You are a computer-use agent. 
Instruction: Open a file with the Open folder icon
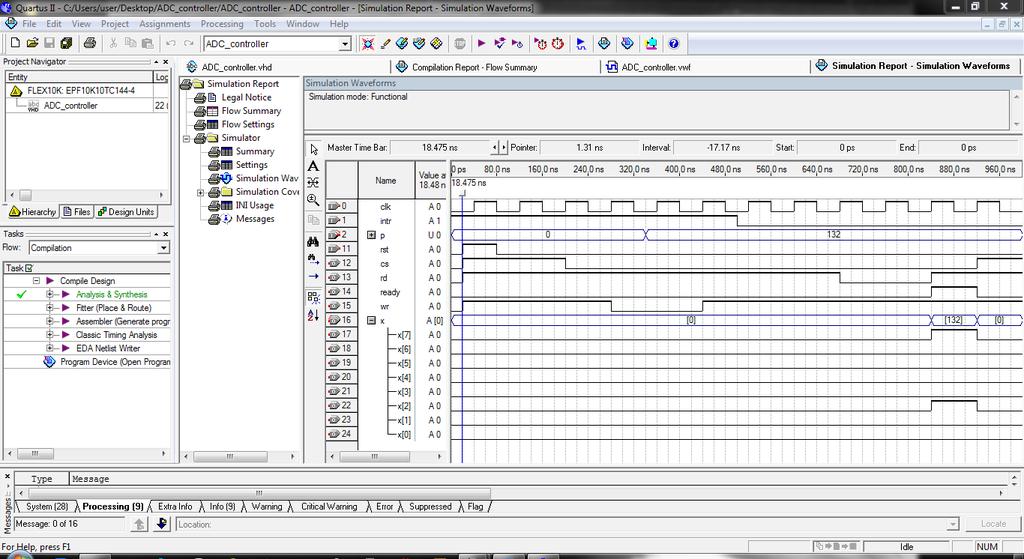32,43
